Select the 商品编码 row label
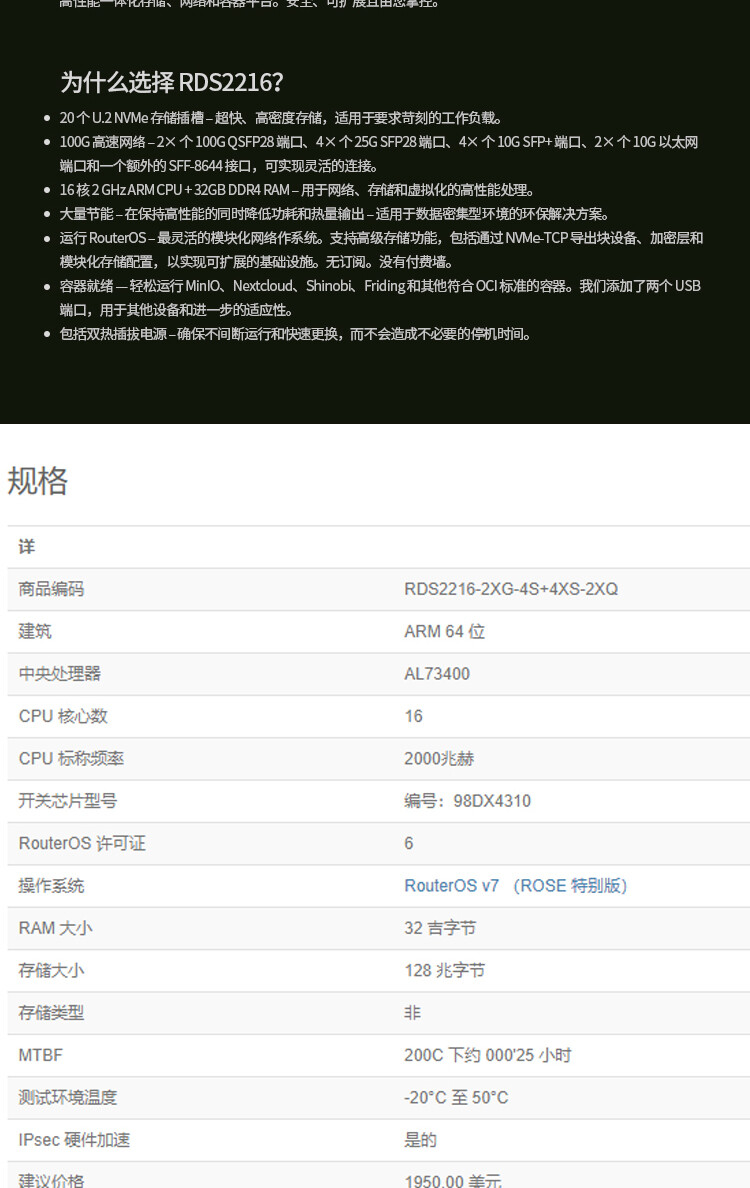750x1188 pixels. pos(52,589)
